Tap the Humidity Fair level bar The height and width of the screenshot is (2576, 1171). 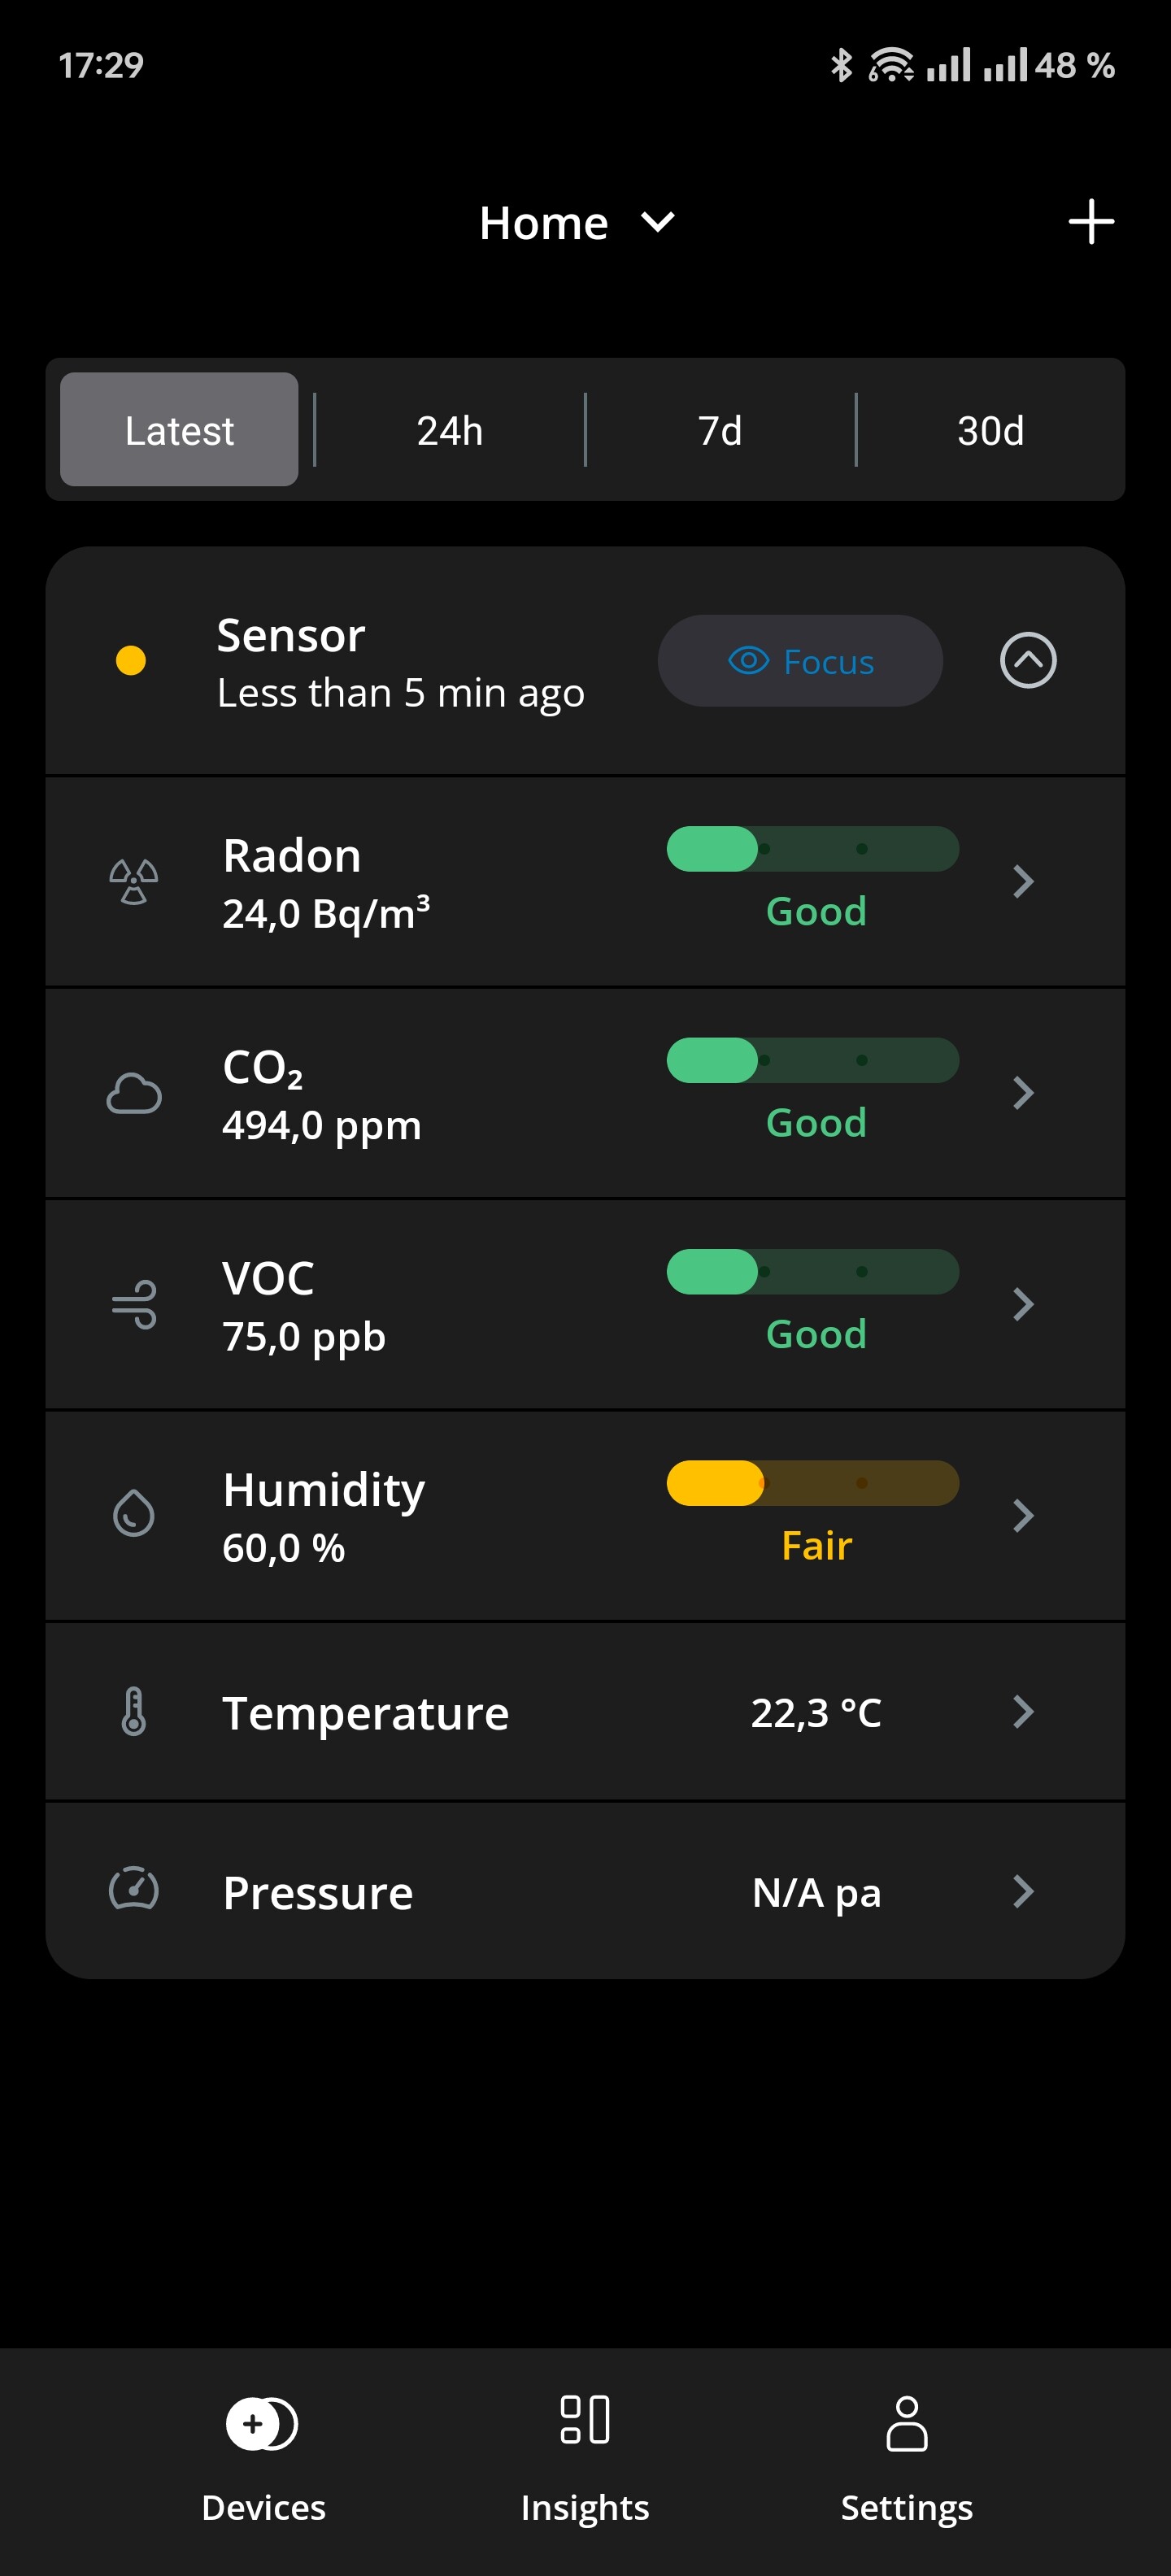point(812,1483)
